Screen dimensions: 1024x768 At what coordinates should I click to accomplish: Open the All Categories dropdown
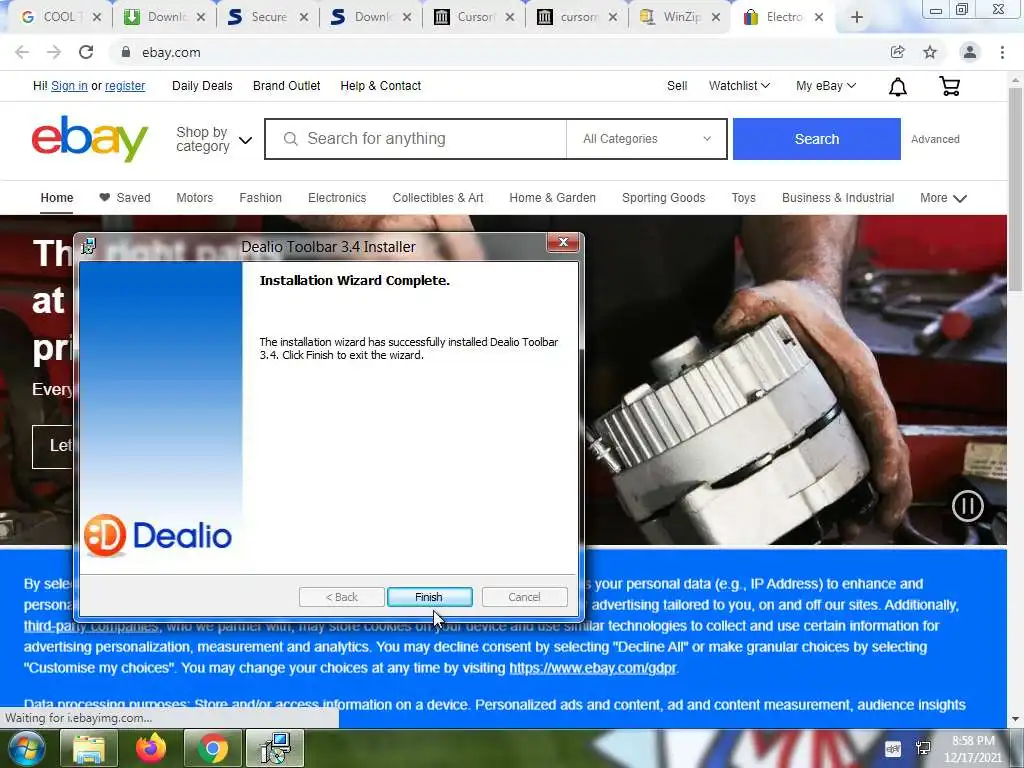[647, 138]
